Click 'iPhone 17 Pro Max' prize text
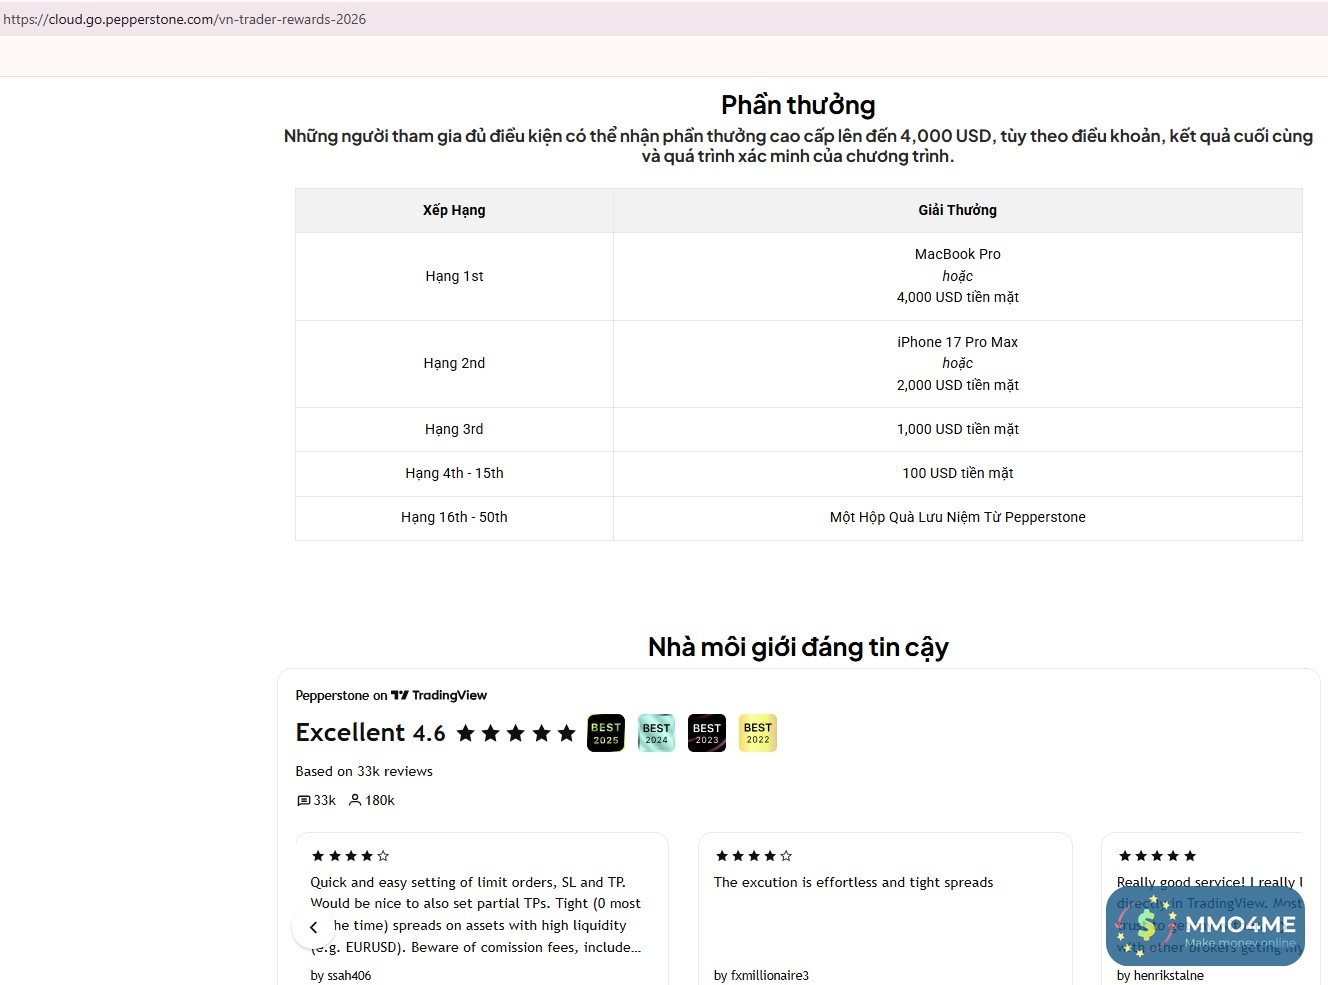This screenshot has width=1328, height=985. click(958, 342)
